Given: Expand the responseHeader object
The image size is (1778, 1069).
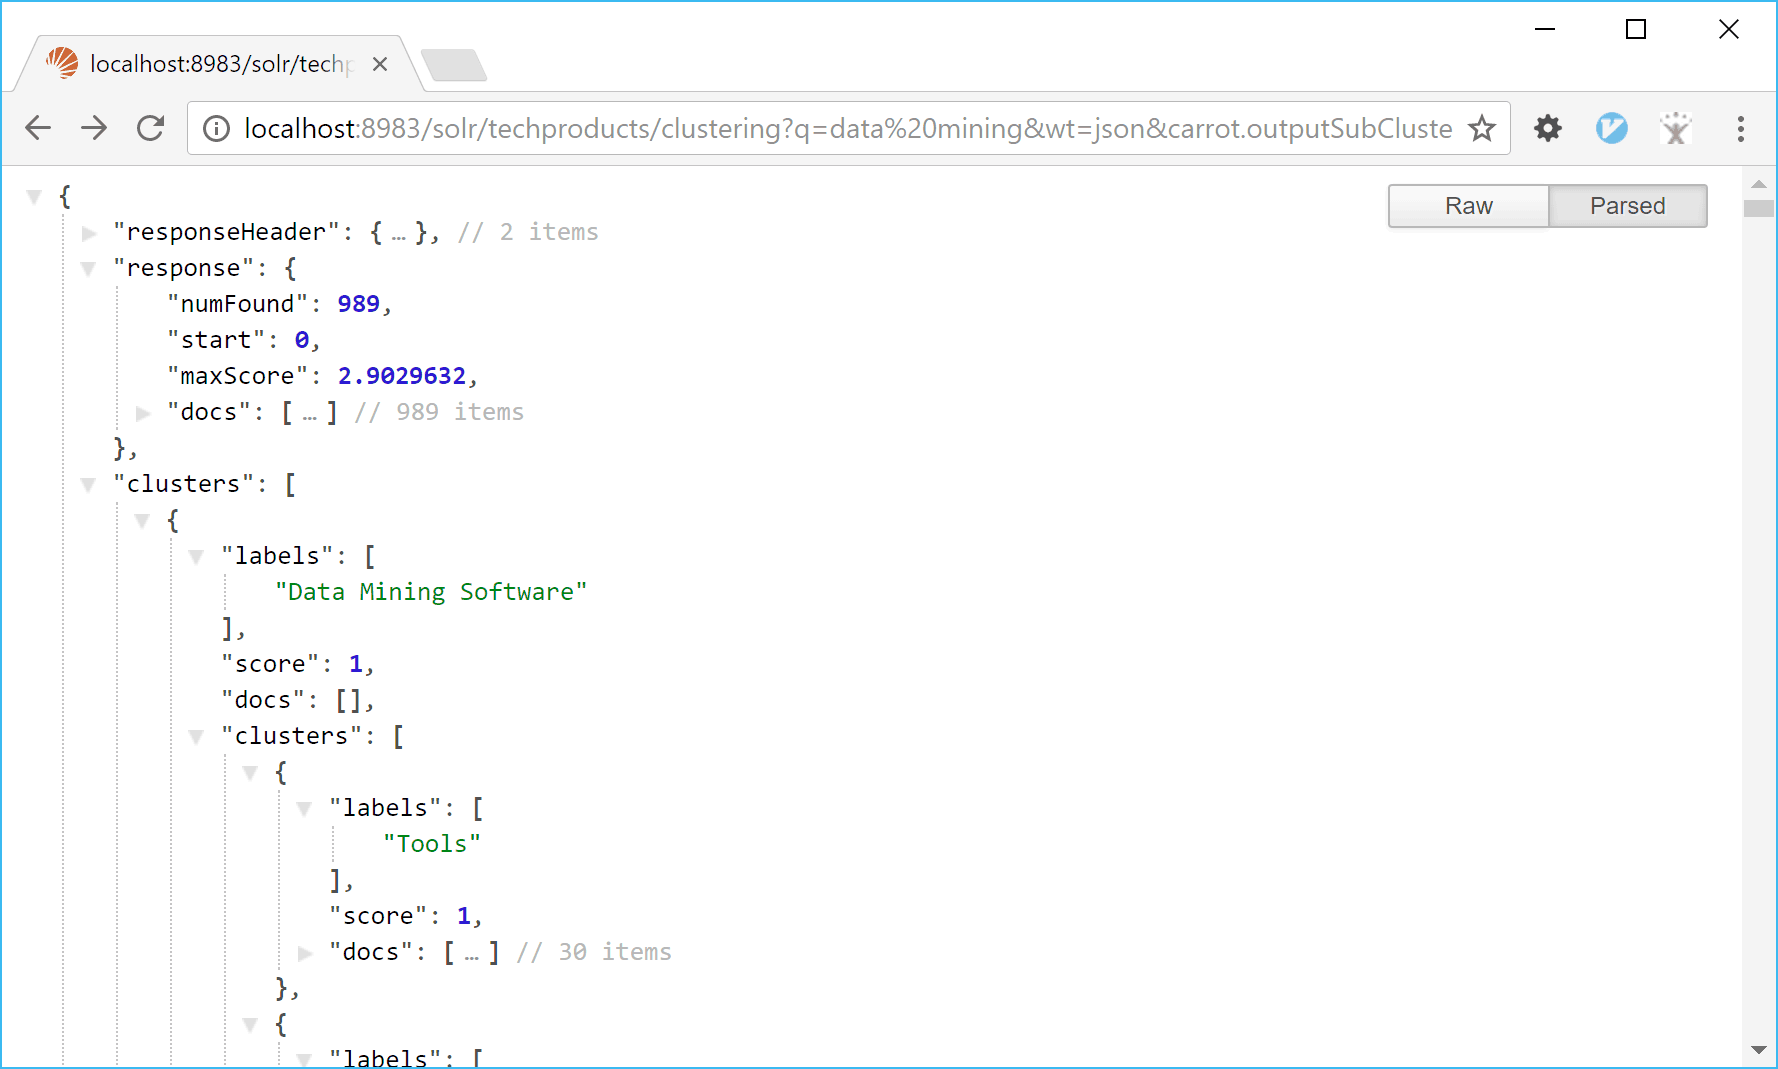Looking at the screenshot, I should [x=89, y=233].
